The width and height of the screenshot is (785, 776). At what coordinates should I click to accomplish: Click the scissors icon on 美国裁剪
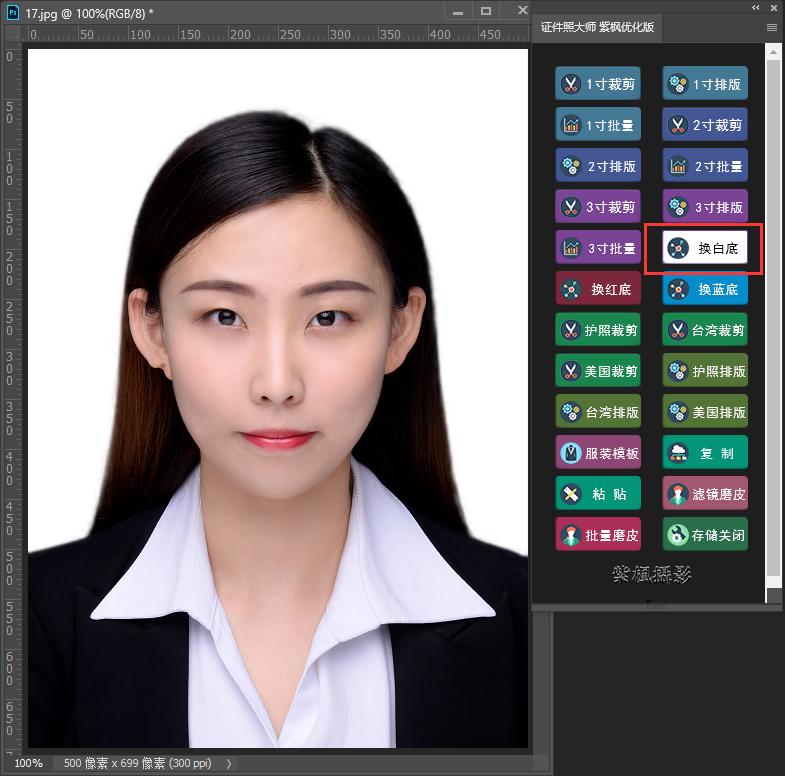[571, 370]
